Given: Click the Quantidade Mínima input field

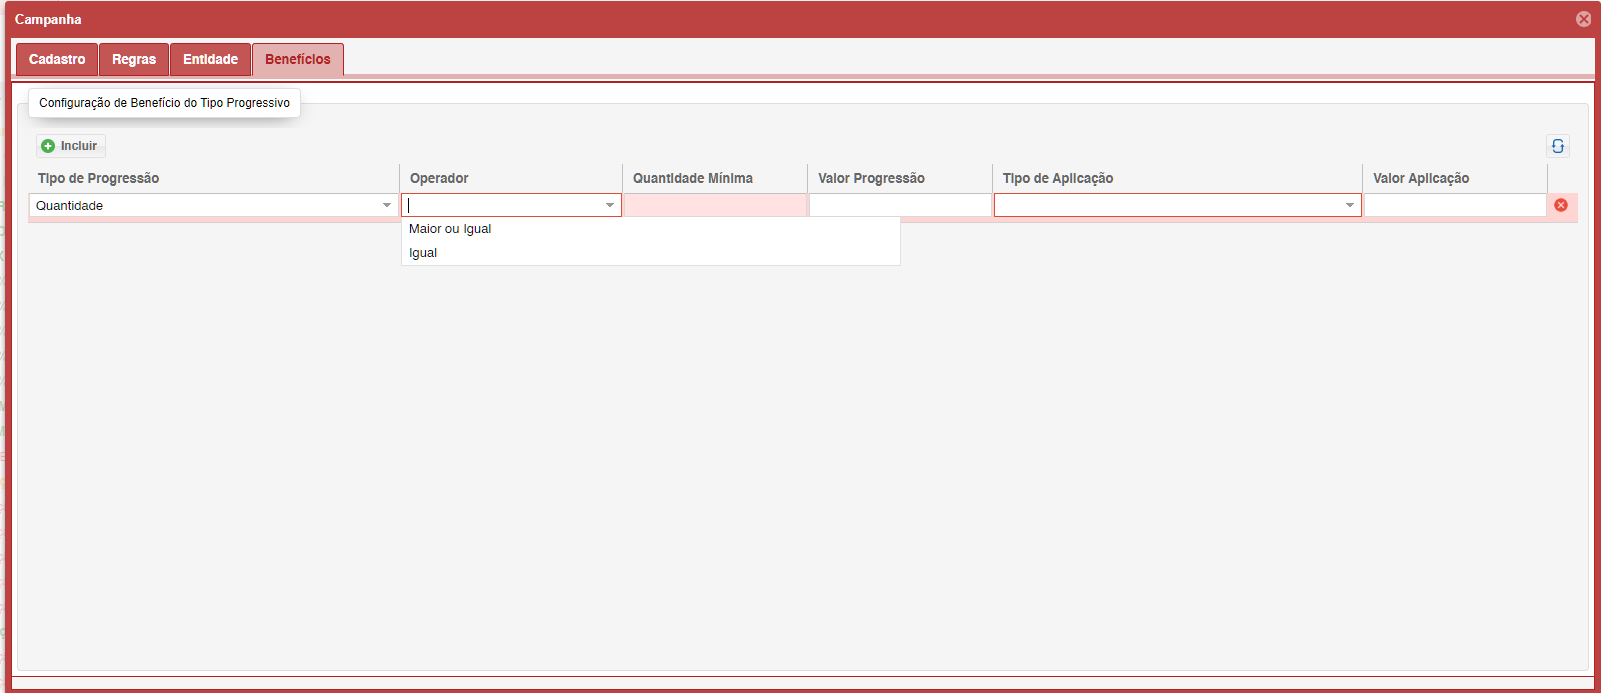Looking at the screenshot, I should tap(715, 205).
